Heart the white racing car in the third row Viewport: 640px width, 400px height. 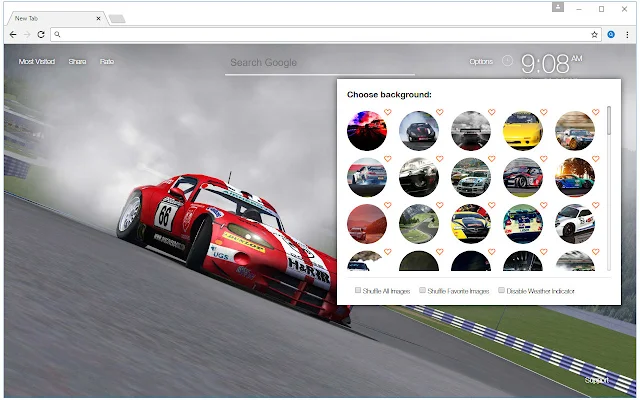(x=596, y=205)
